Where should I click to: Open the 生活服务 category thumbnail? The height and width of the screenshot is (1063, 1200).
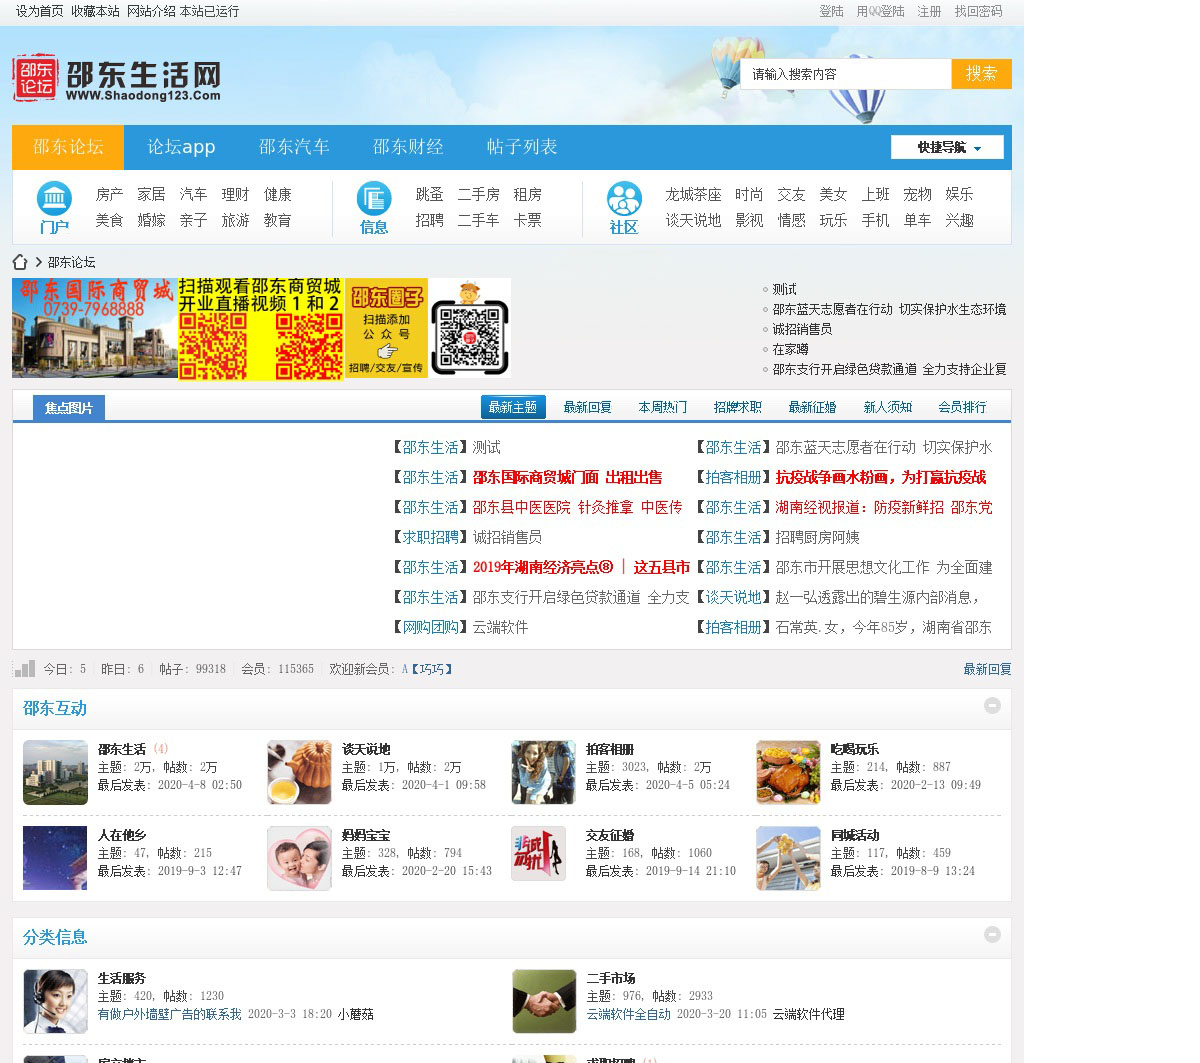coord(55,1001)
